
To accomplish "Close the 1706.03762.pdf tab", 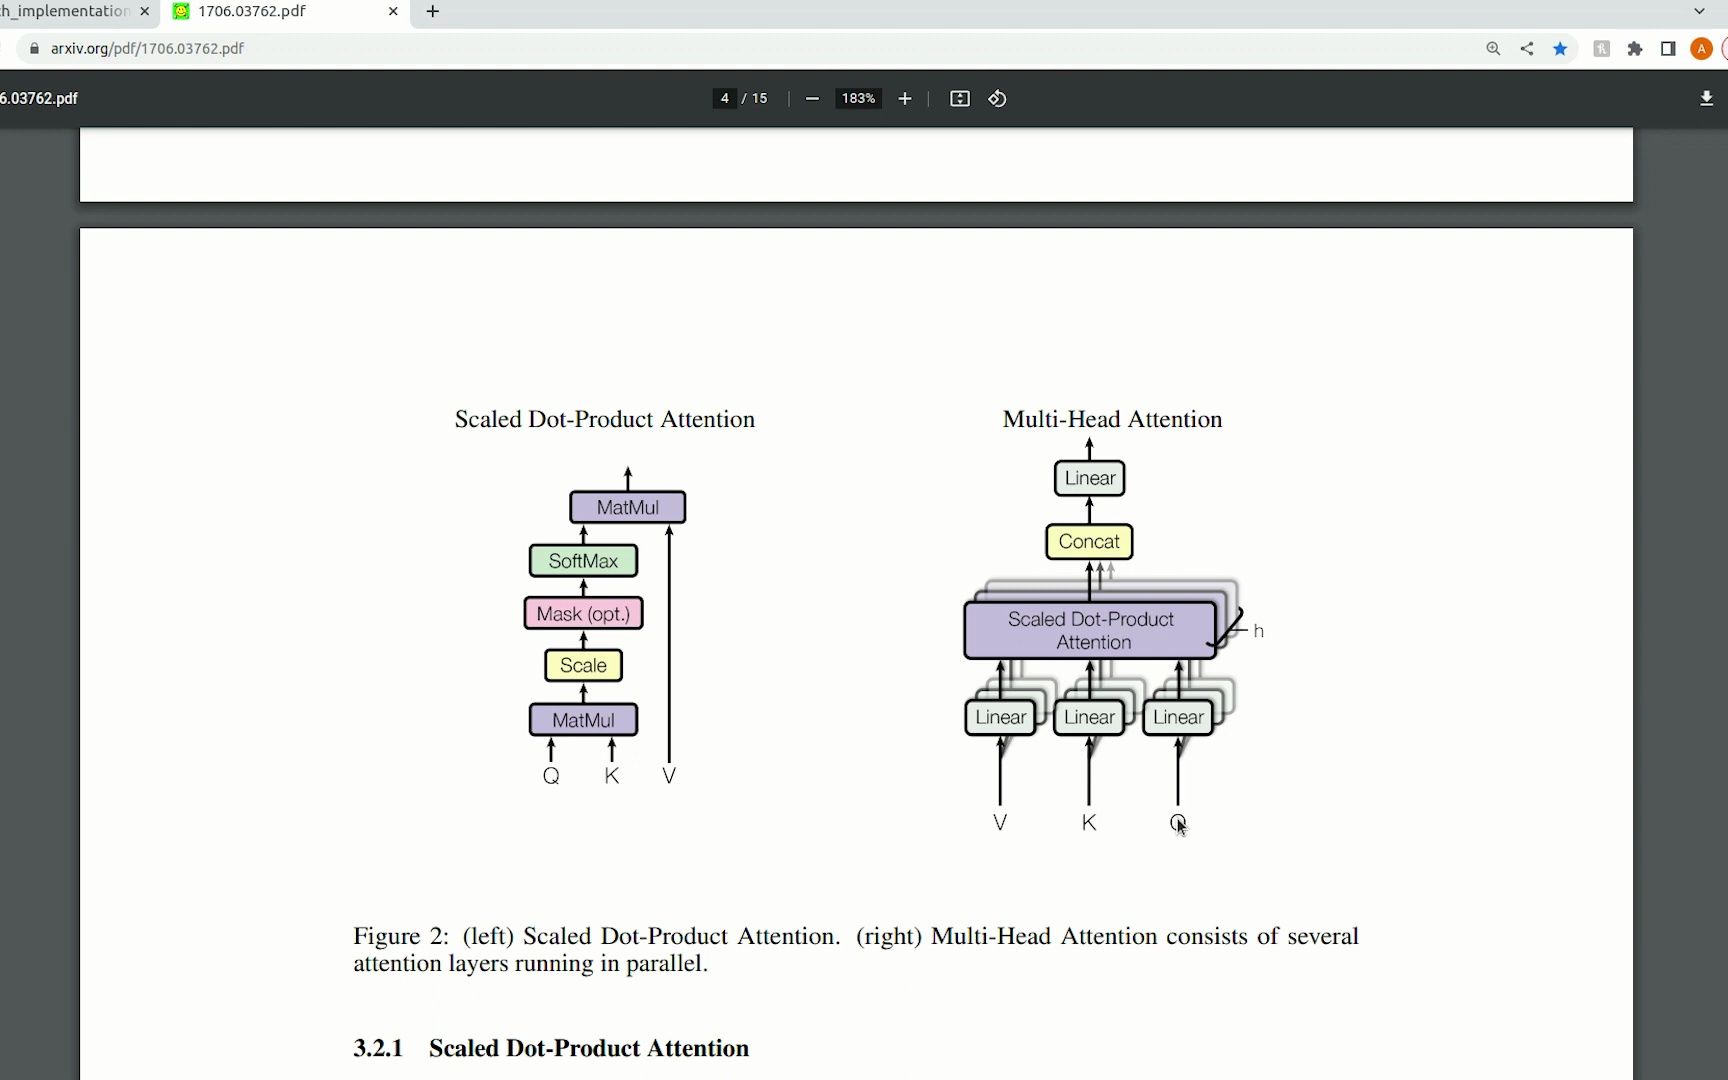I will tap(393, 11).
